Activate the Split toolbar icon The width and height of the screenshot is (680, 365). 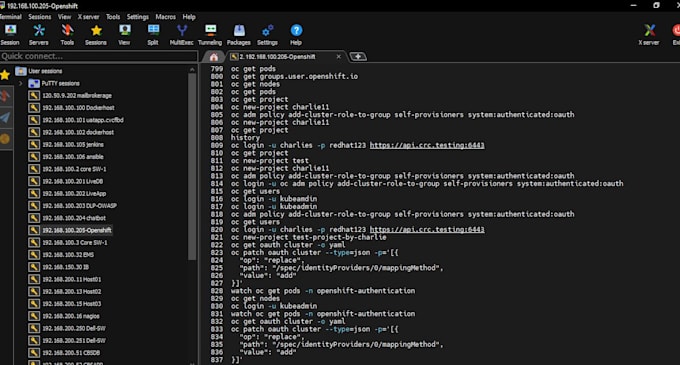pyautogui.click(x=153, y=34)
